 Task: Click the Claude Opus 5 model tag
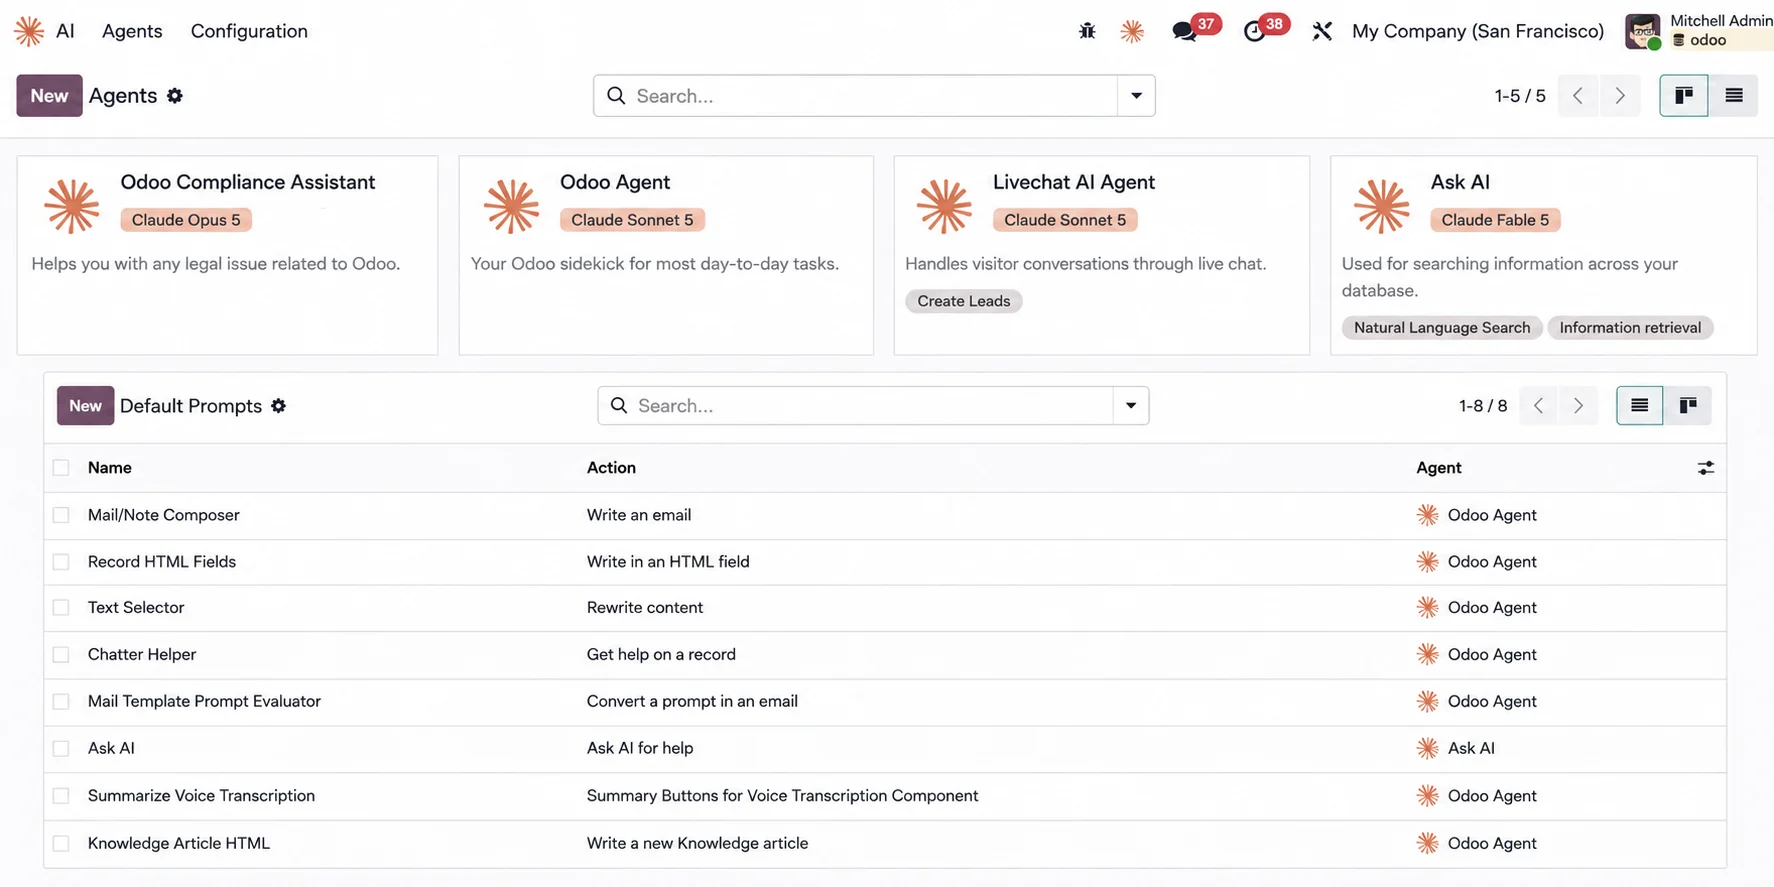pyautogui.click(x=186, y=220)
